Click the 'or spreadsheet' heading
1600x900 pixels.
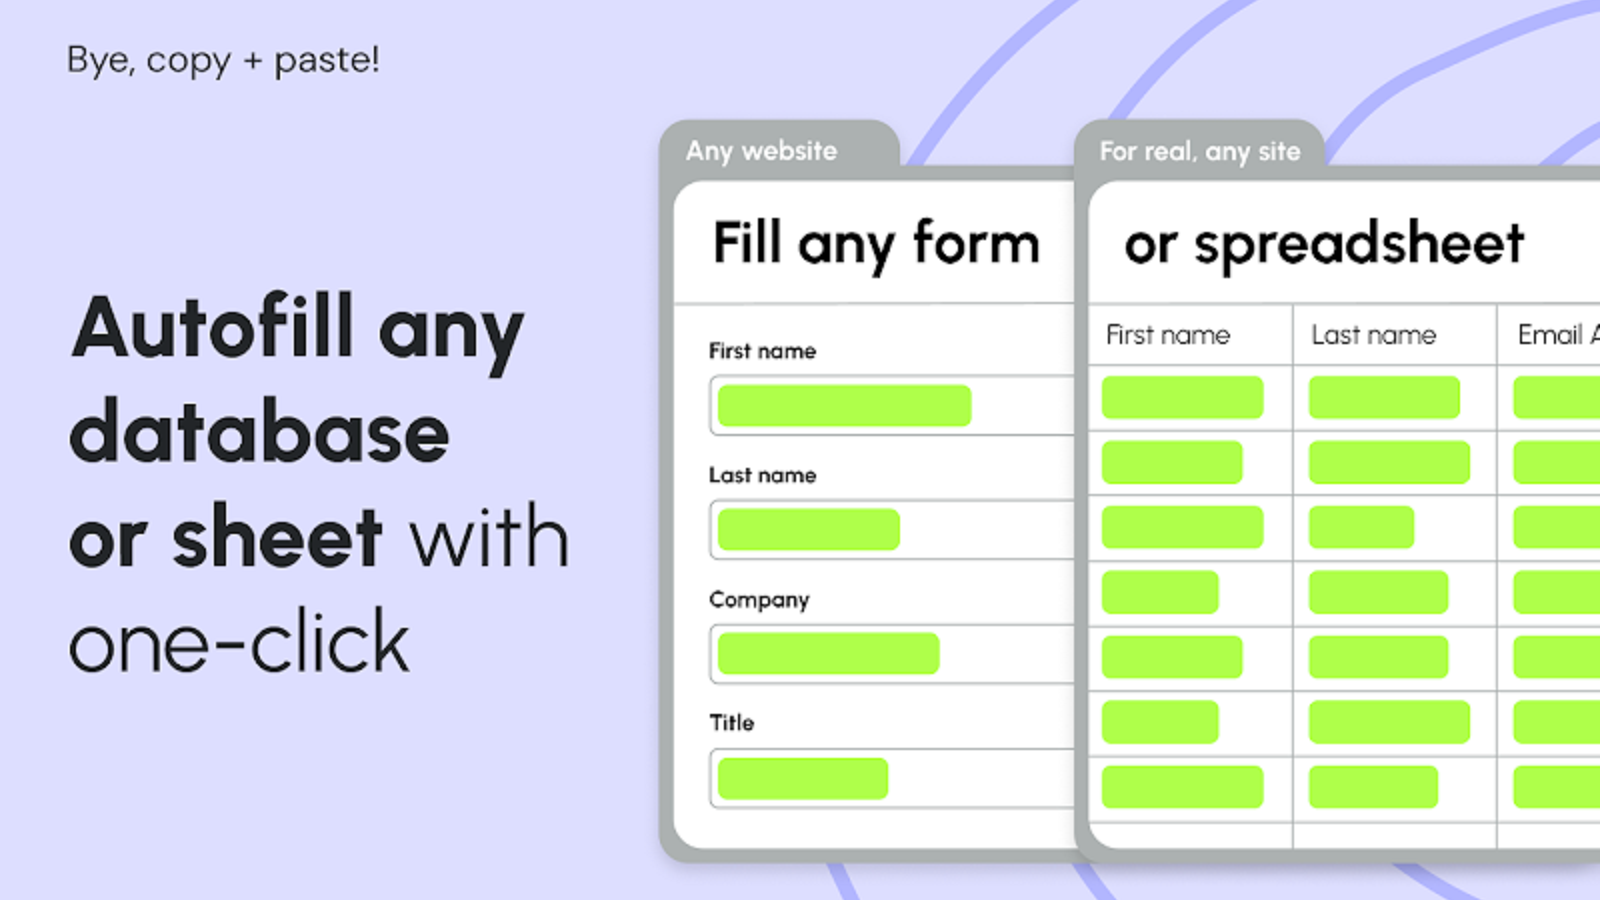[x=1324, y=244]
